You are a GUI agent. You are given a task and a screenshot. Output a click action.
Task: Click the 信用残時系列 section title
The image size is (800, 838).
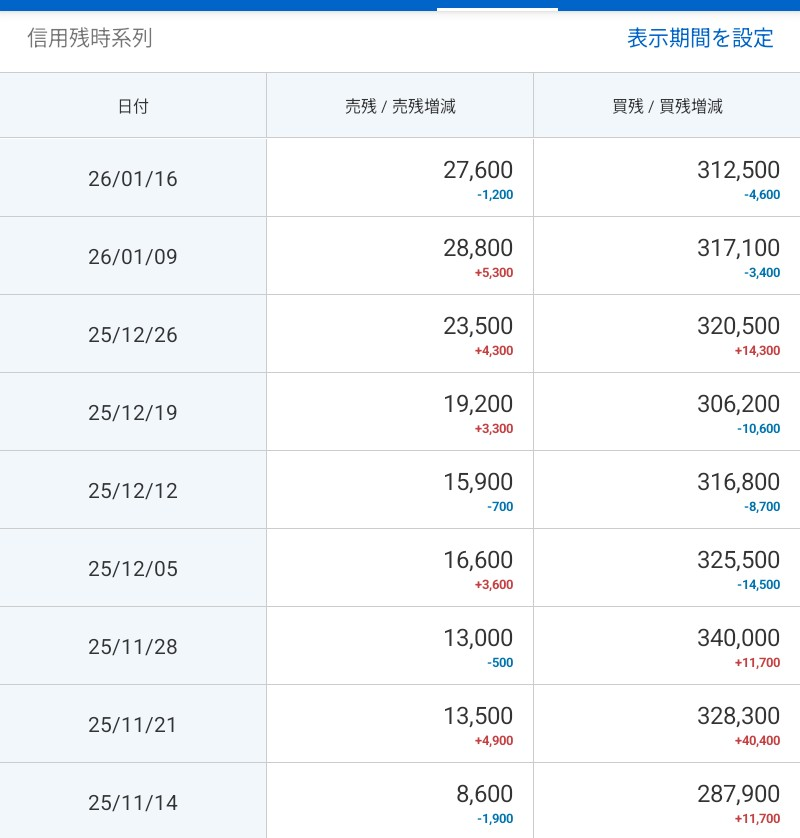tap(90, 38)
